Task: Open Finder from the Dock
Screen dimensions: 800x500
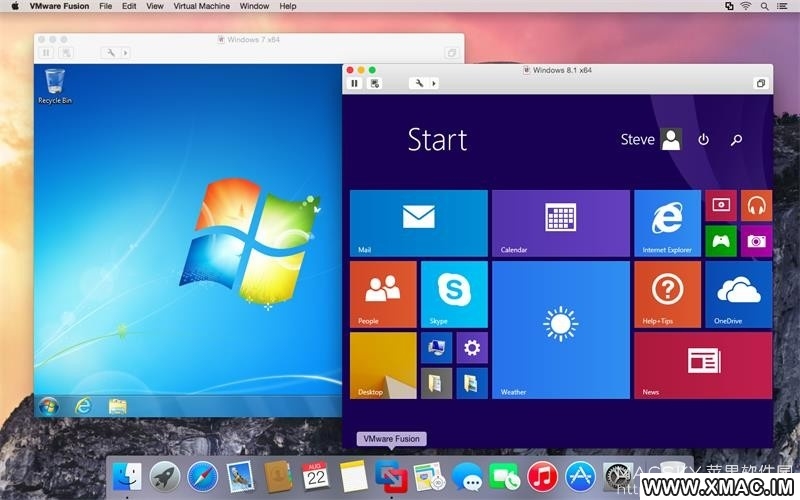Action: point(126,477)
